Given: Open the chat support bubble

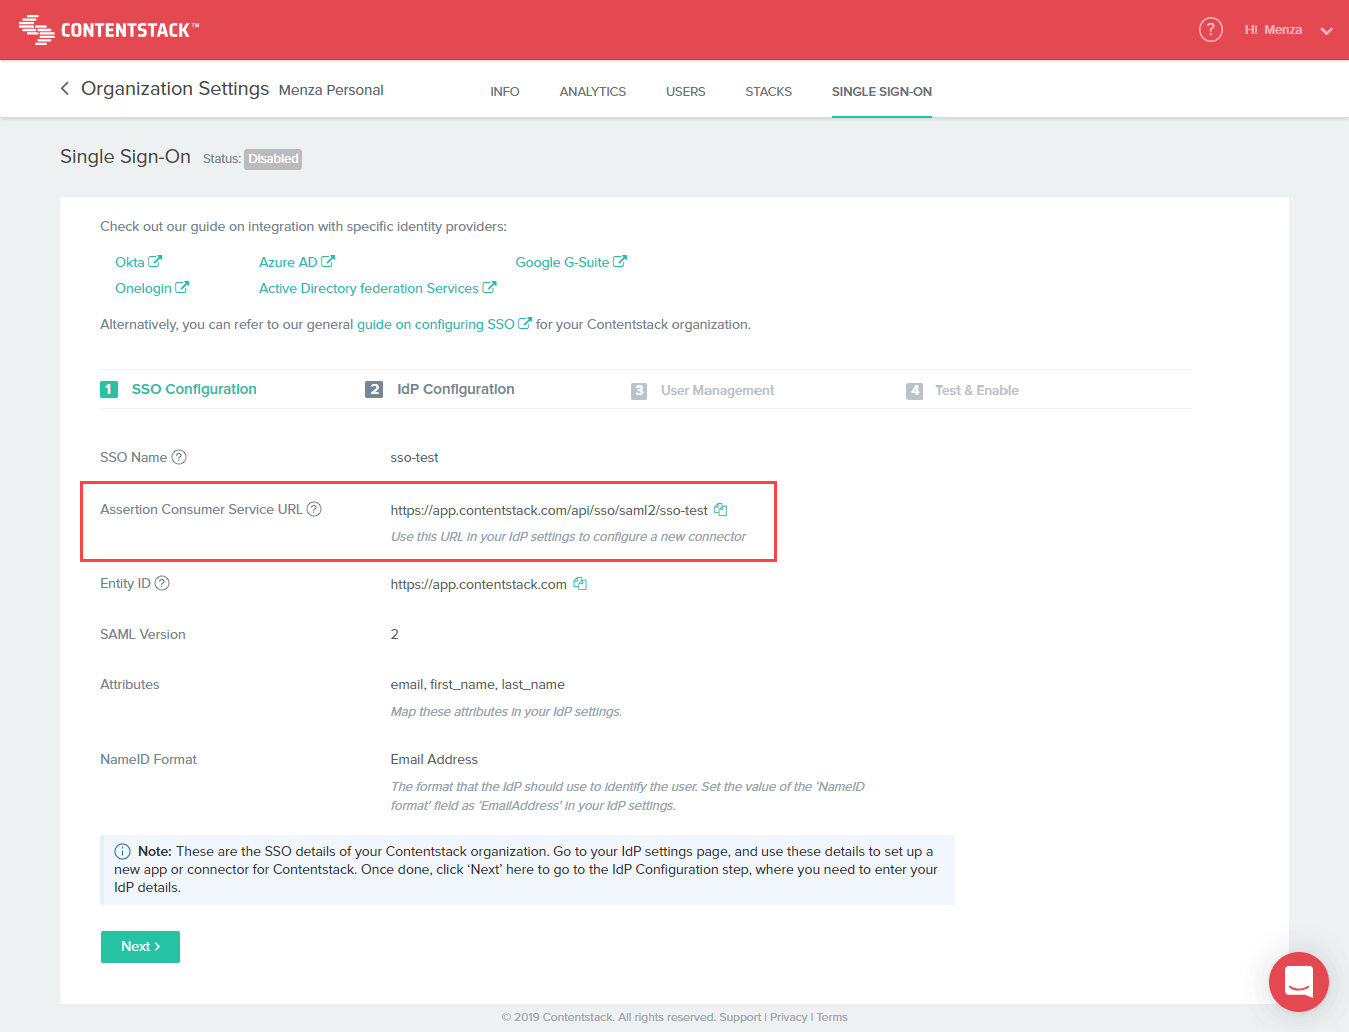Looking at the screenshot, I should coord(1299,982).
